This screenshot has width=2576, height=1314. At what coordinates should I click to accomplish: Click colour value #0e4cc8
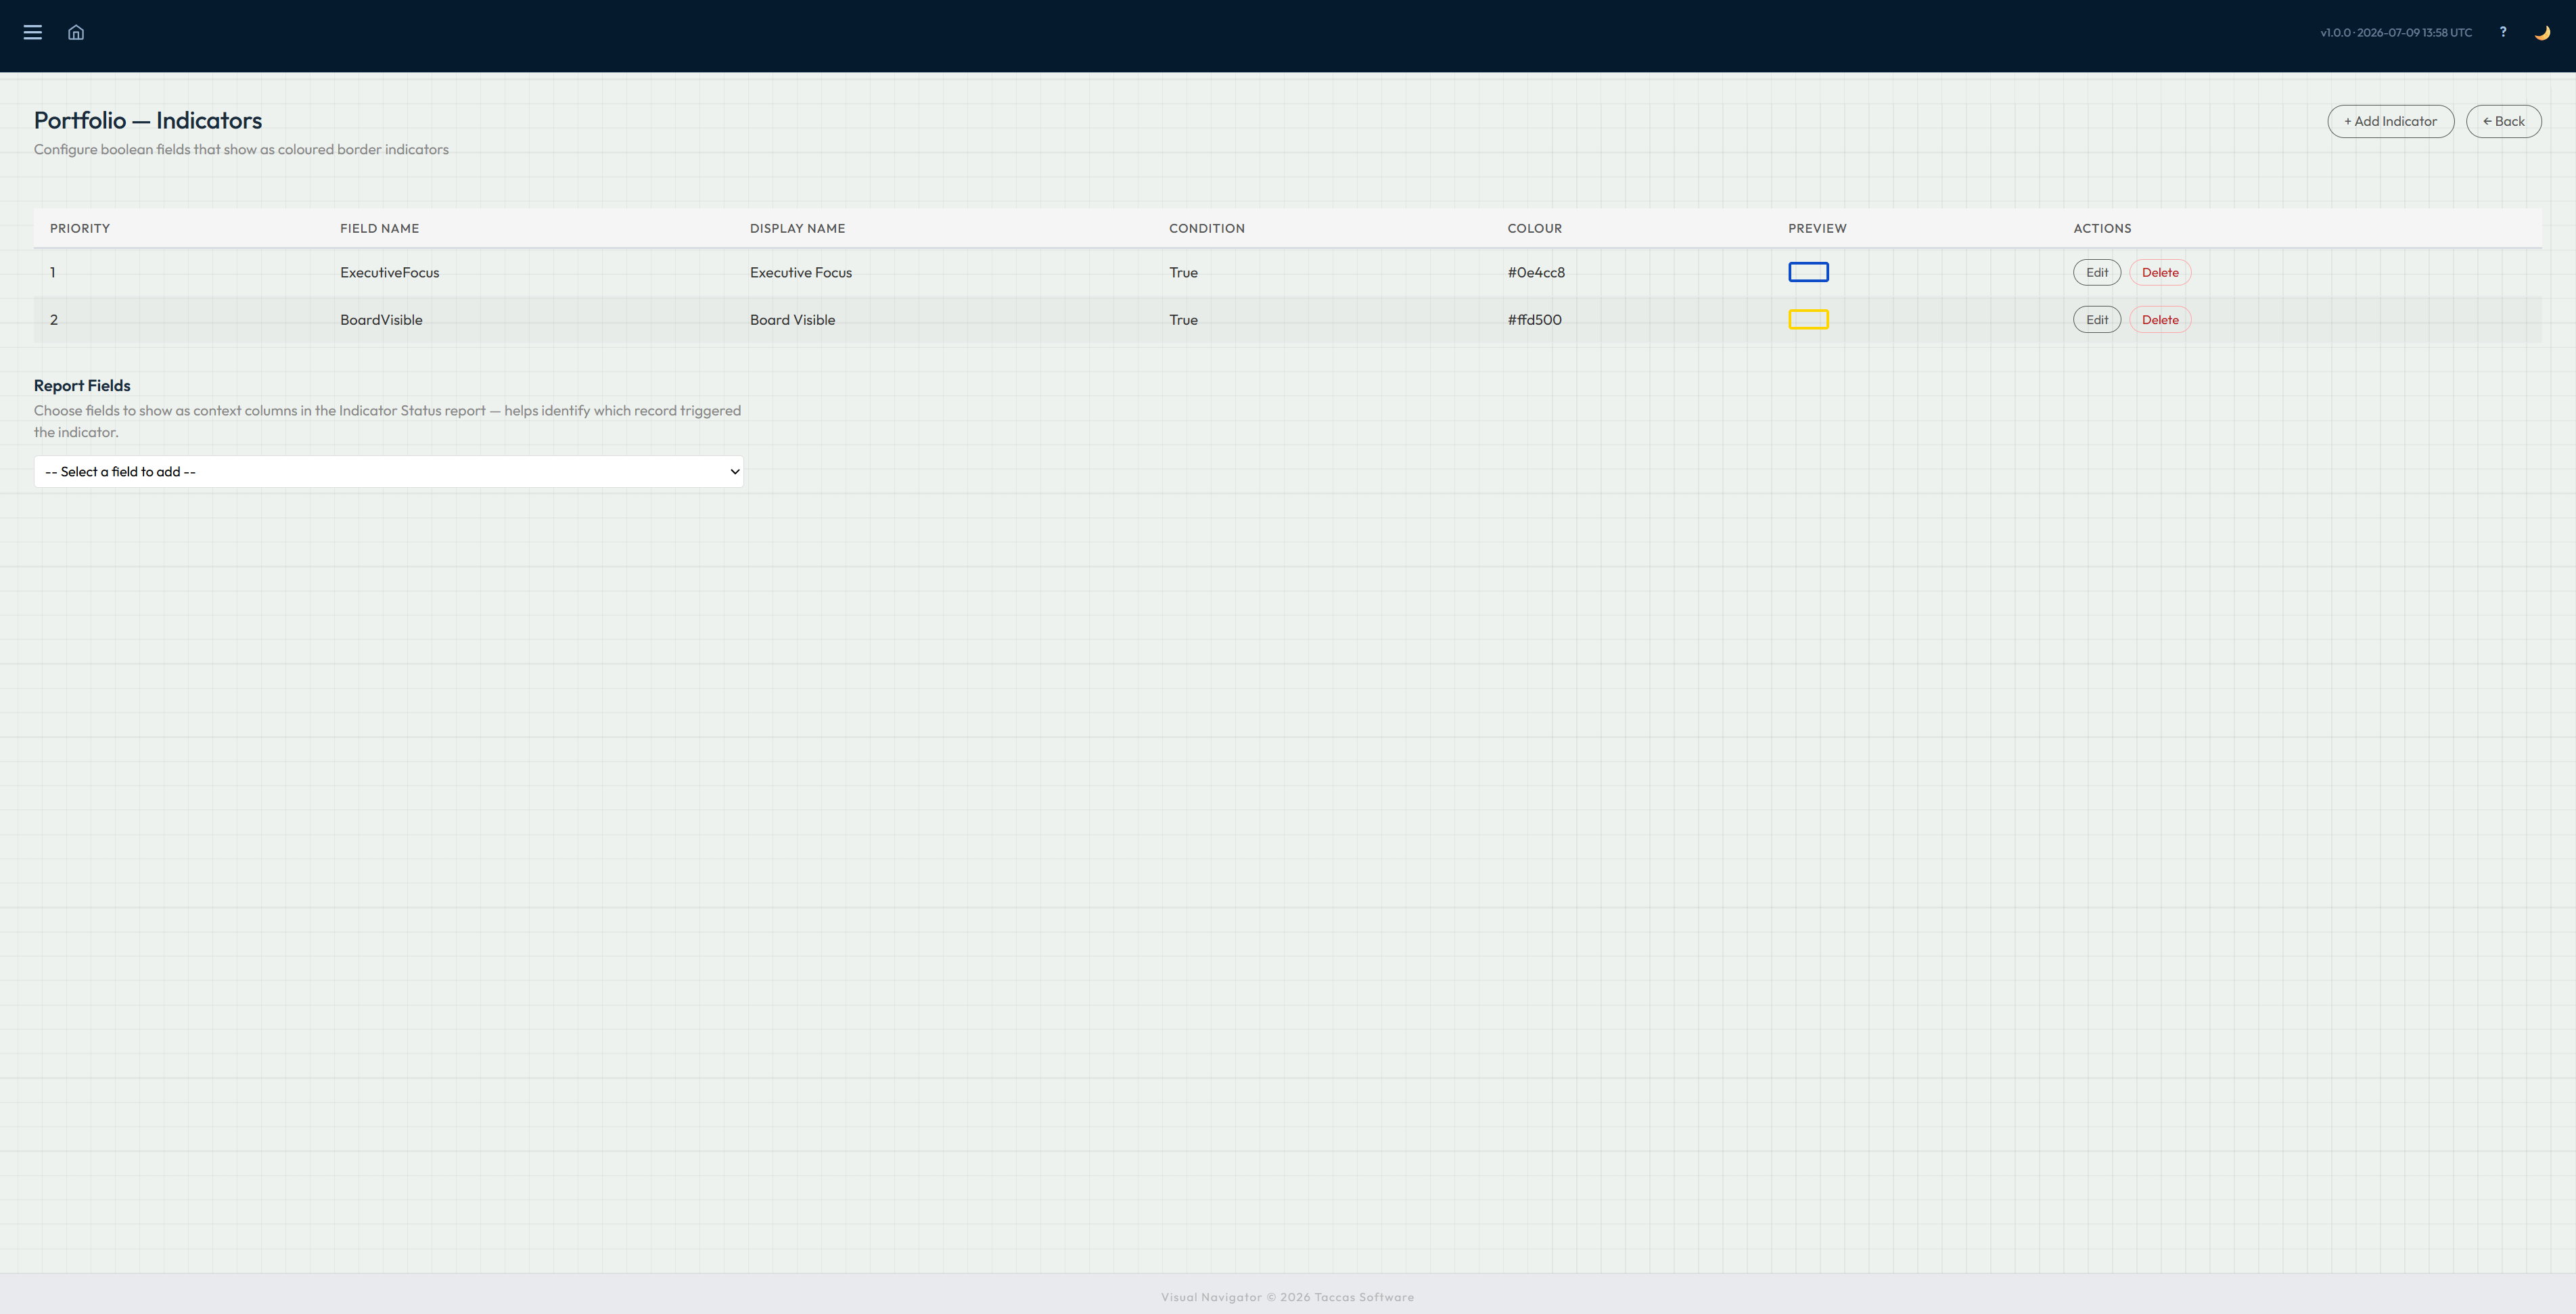1536,273
